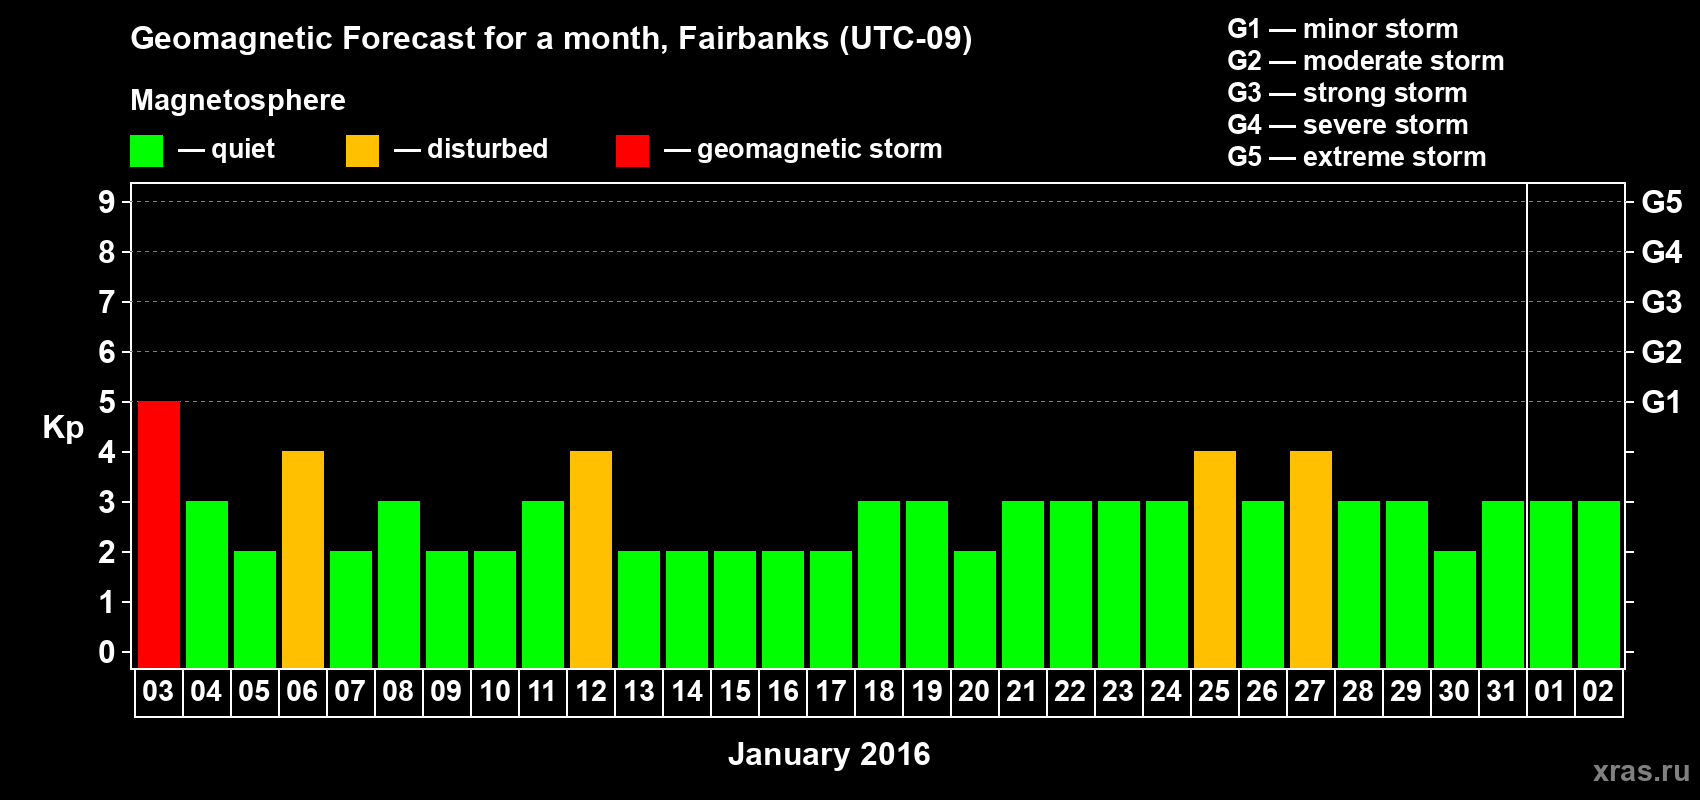This screenshot has height=800, width=1700.
Task: Select the orange bar for January 12
Action: [591, 560]
